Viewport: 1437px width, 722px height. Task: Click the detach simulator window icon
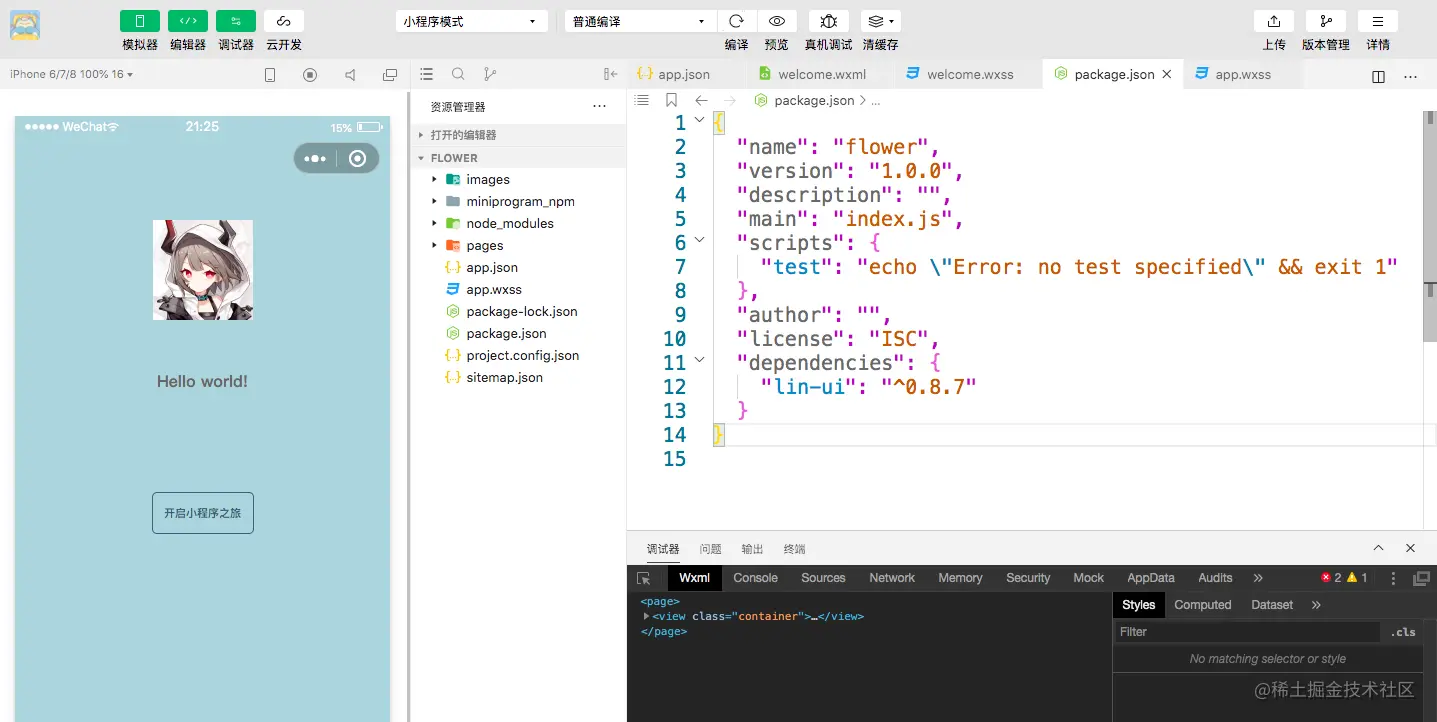coord(390,75)
